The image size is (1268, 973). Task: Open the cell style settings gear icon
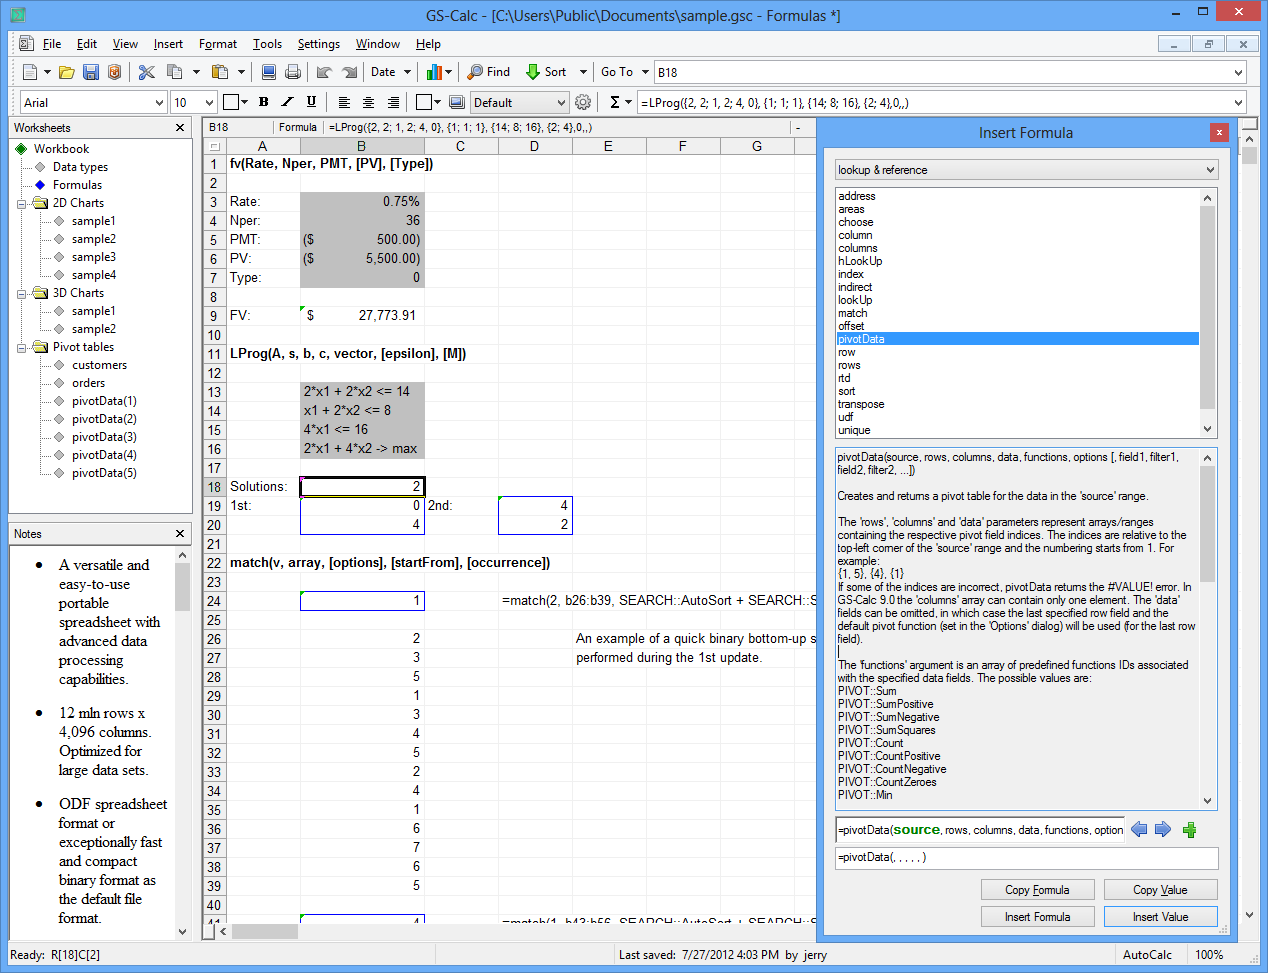[x=583, y=101]
